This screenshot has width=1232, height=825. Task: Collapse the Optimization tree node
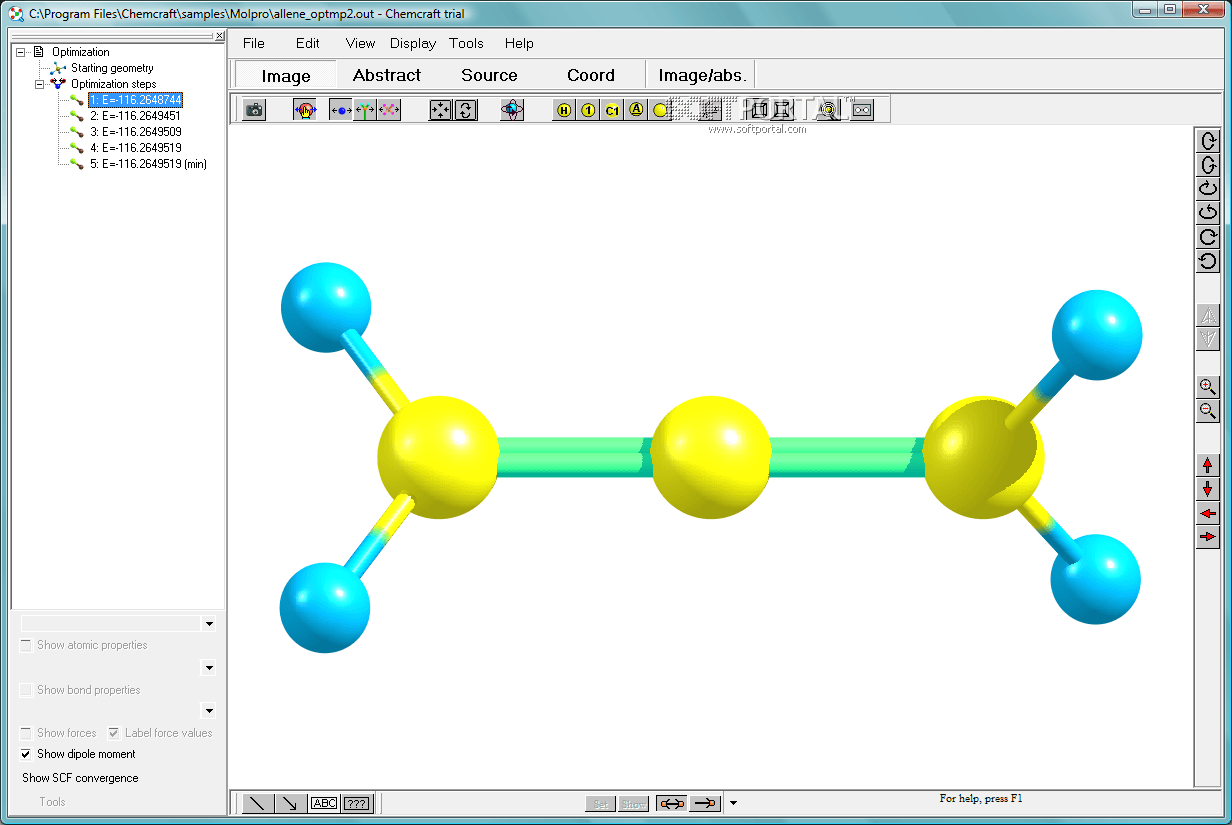(21, 52)
